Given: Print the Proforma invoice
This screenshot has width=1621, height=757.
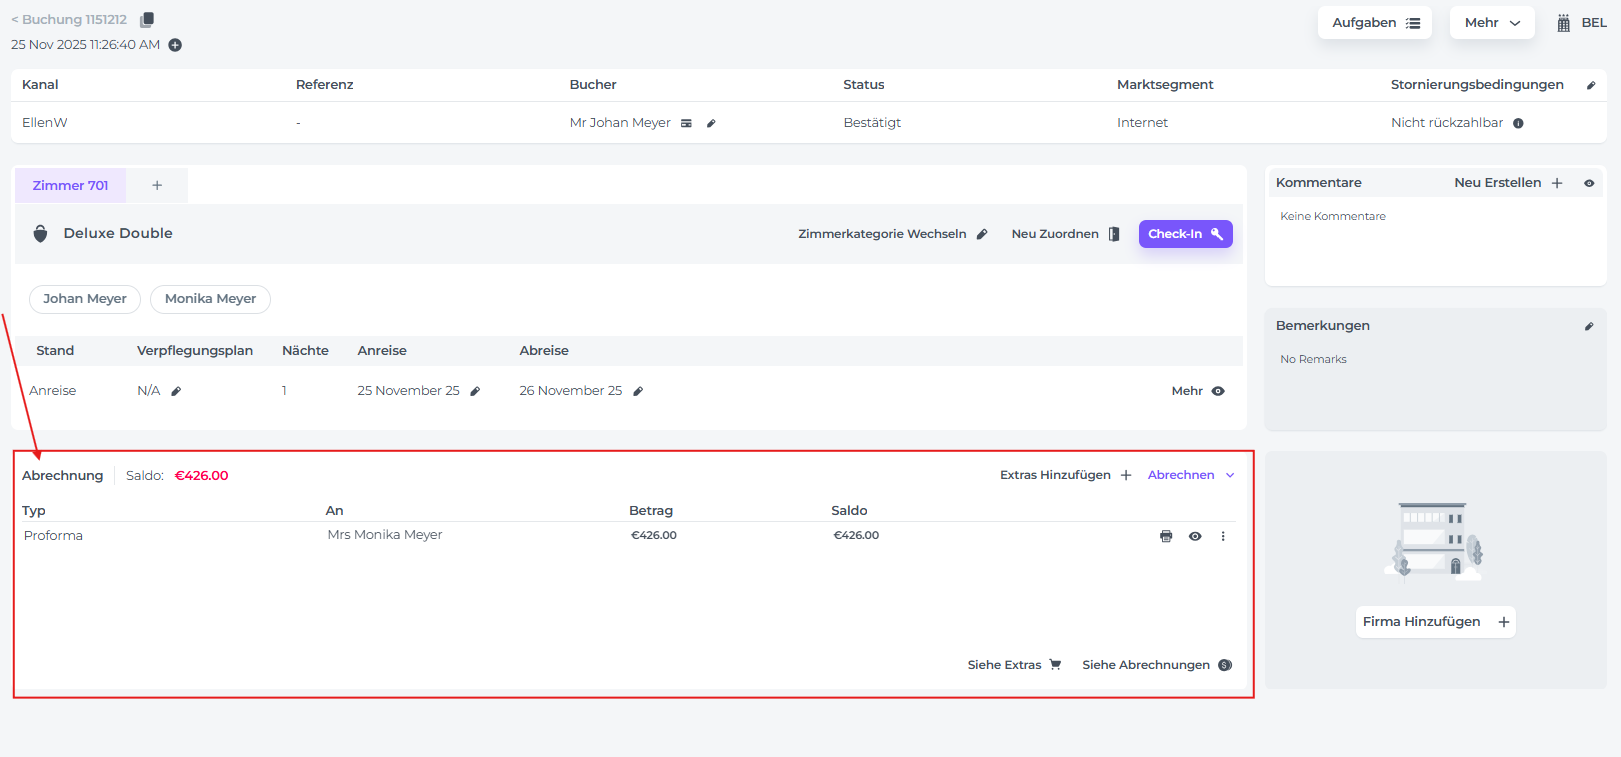Looking at the screenshot, I should [1166, 536].
